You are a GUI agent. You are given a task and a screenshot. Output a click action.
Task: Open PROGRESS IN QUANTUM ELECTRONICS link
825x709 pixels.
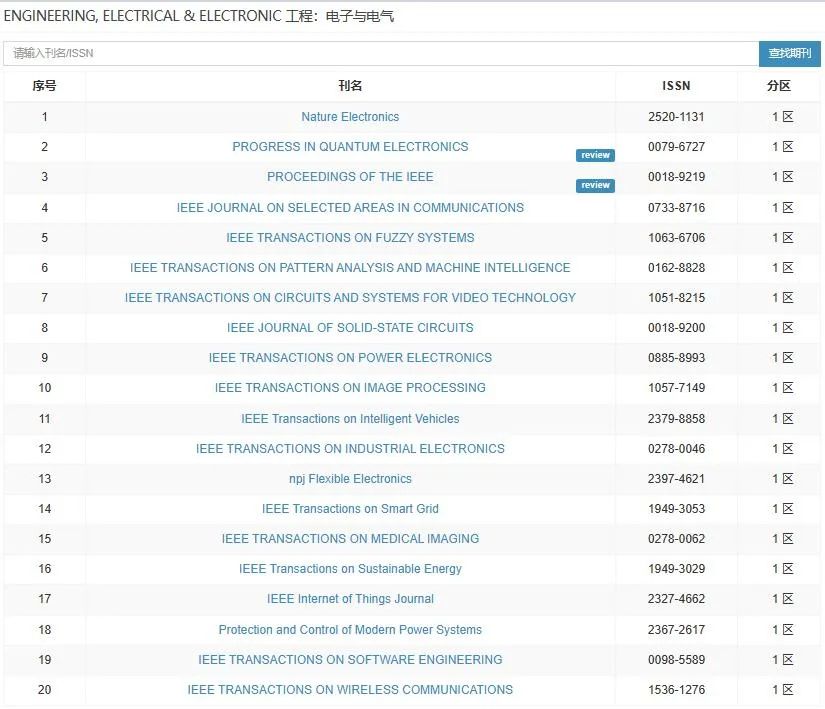350,147
